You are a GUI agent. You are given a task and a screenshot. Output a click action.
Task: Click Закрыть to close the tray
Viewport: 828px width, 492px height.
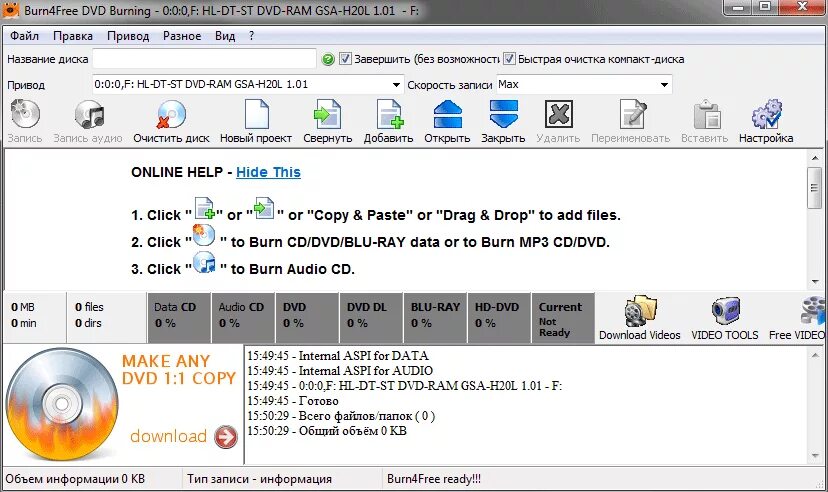pos(503,114)
